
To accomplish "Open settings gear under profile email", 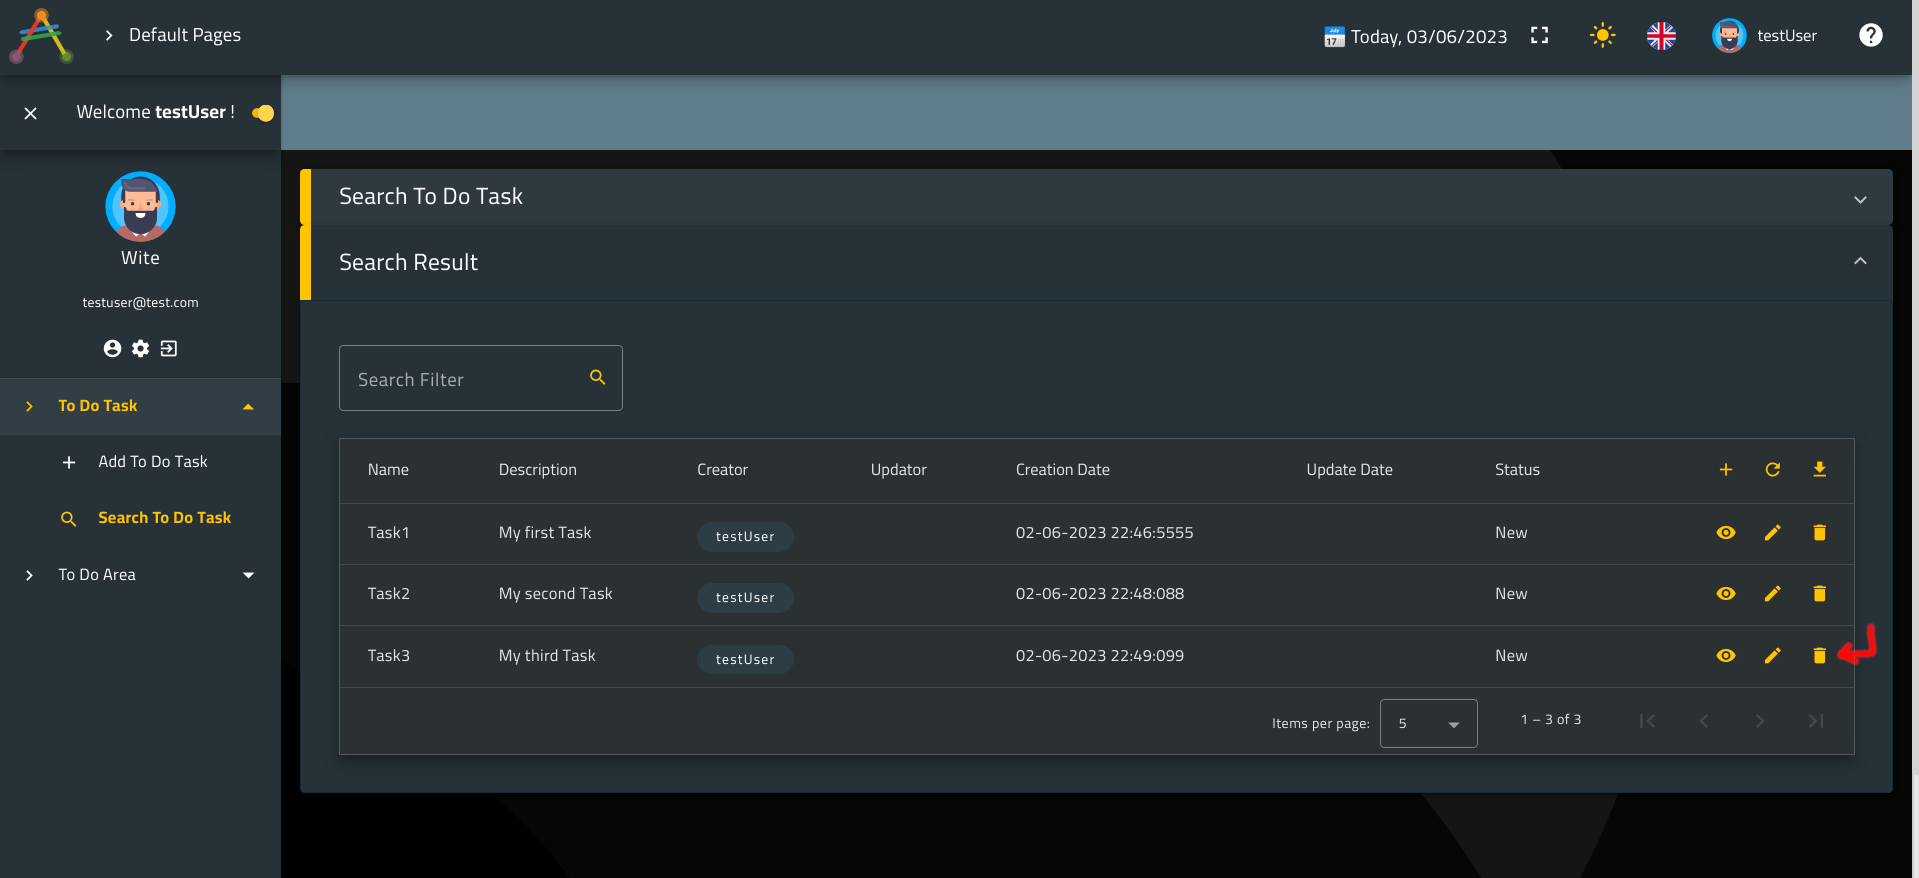I will (140, 348).
